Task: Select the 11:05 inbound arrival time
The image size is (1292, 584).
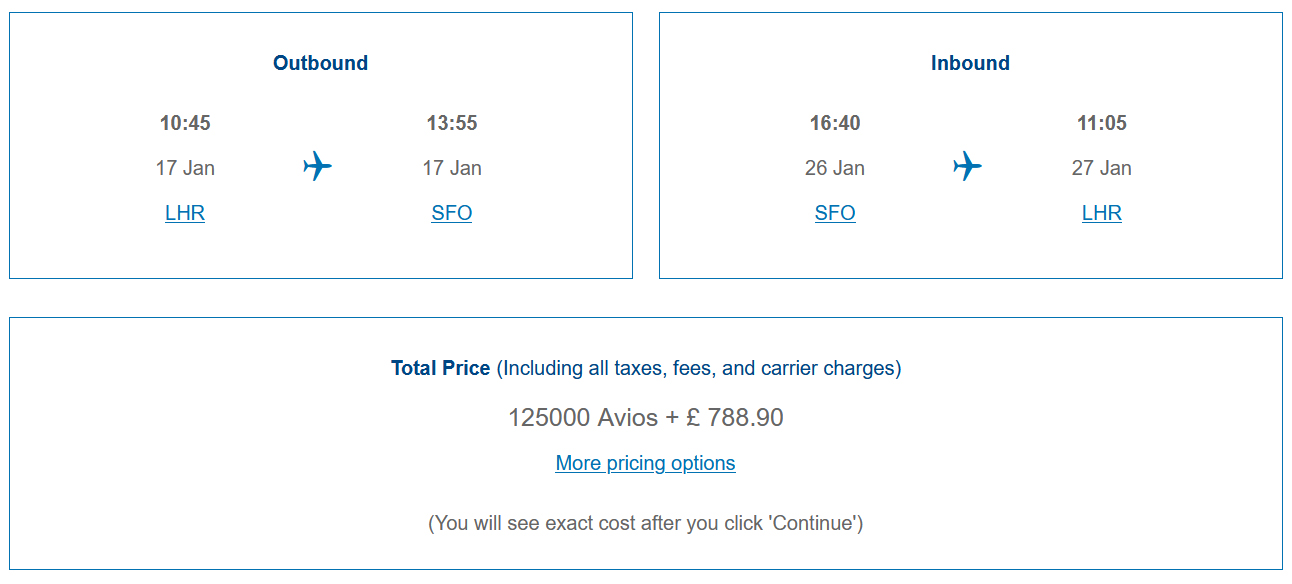Action: coord(1102,123)
